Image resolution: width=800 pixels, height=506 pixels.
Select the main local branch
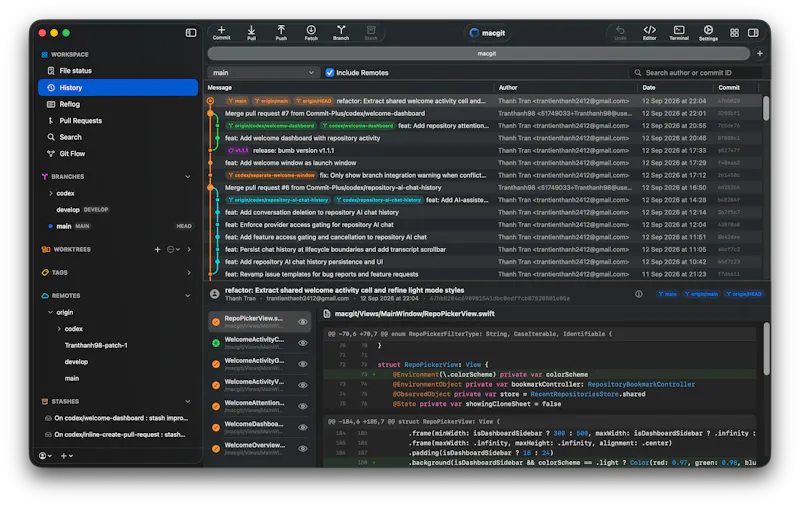pos(118,226)
